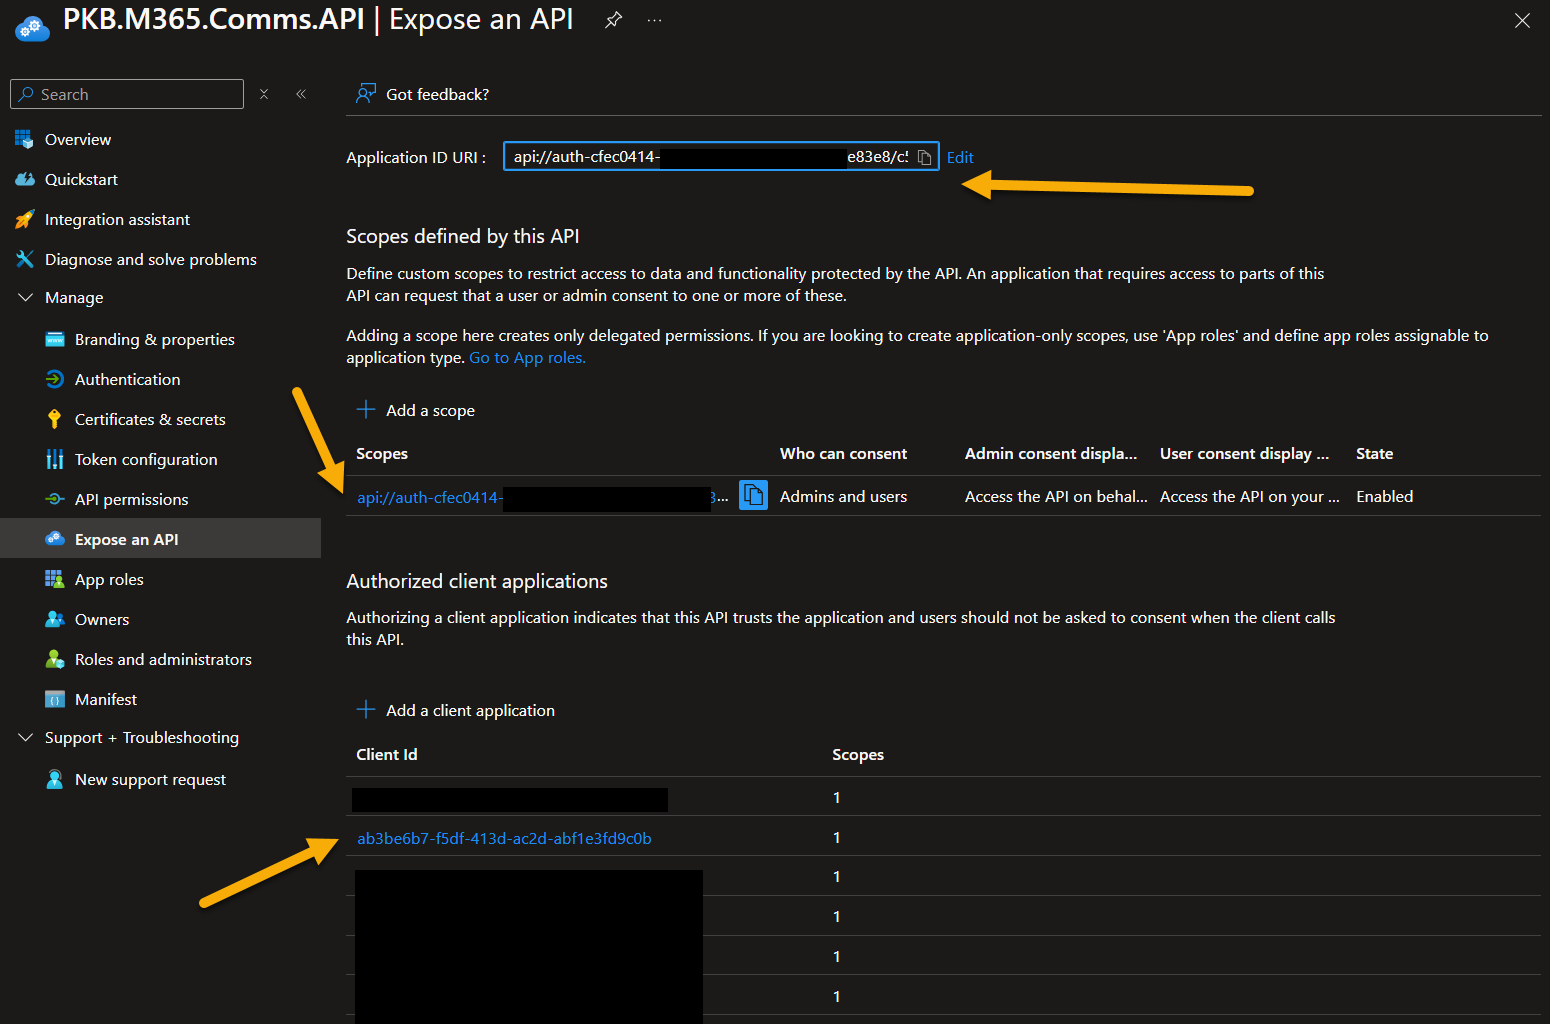Open Token configuration
This screenshot has width=1550, height=1024.
pyautogui.click(x=145, y=459)
